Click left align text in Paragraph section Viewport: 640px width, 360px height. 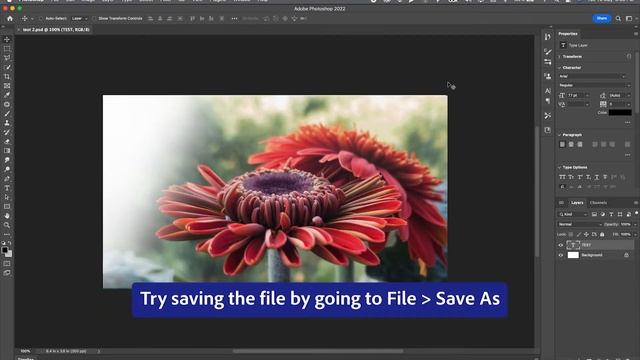point(562,144)
